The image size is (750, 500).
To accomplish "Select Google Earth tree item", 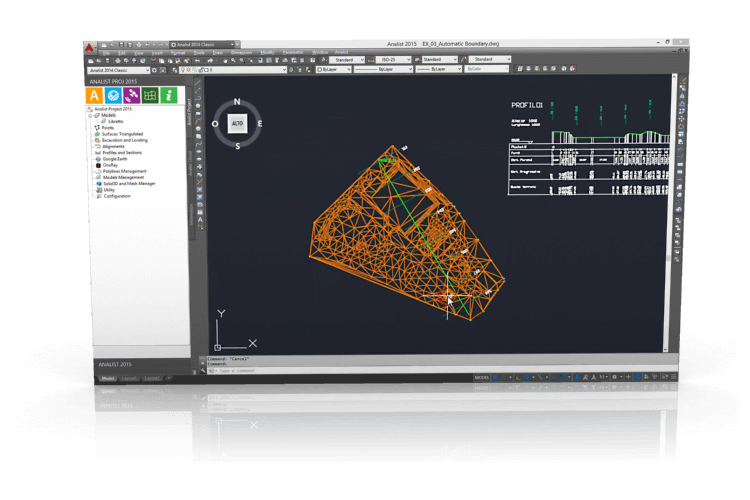I will [115, 159].
